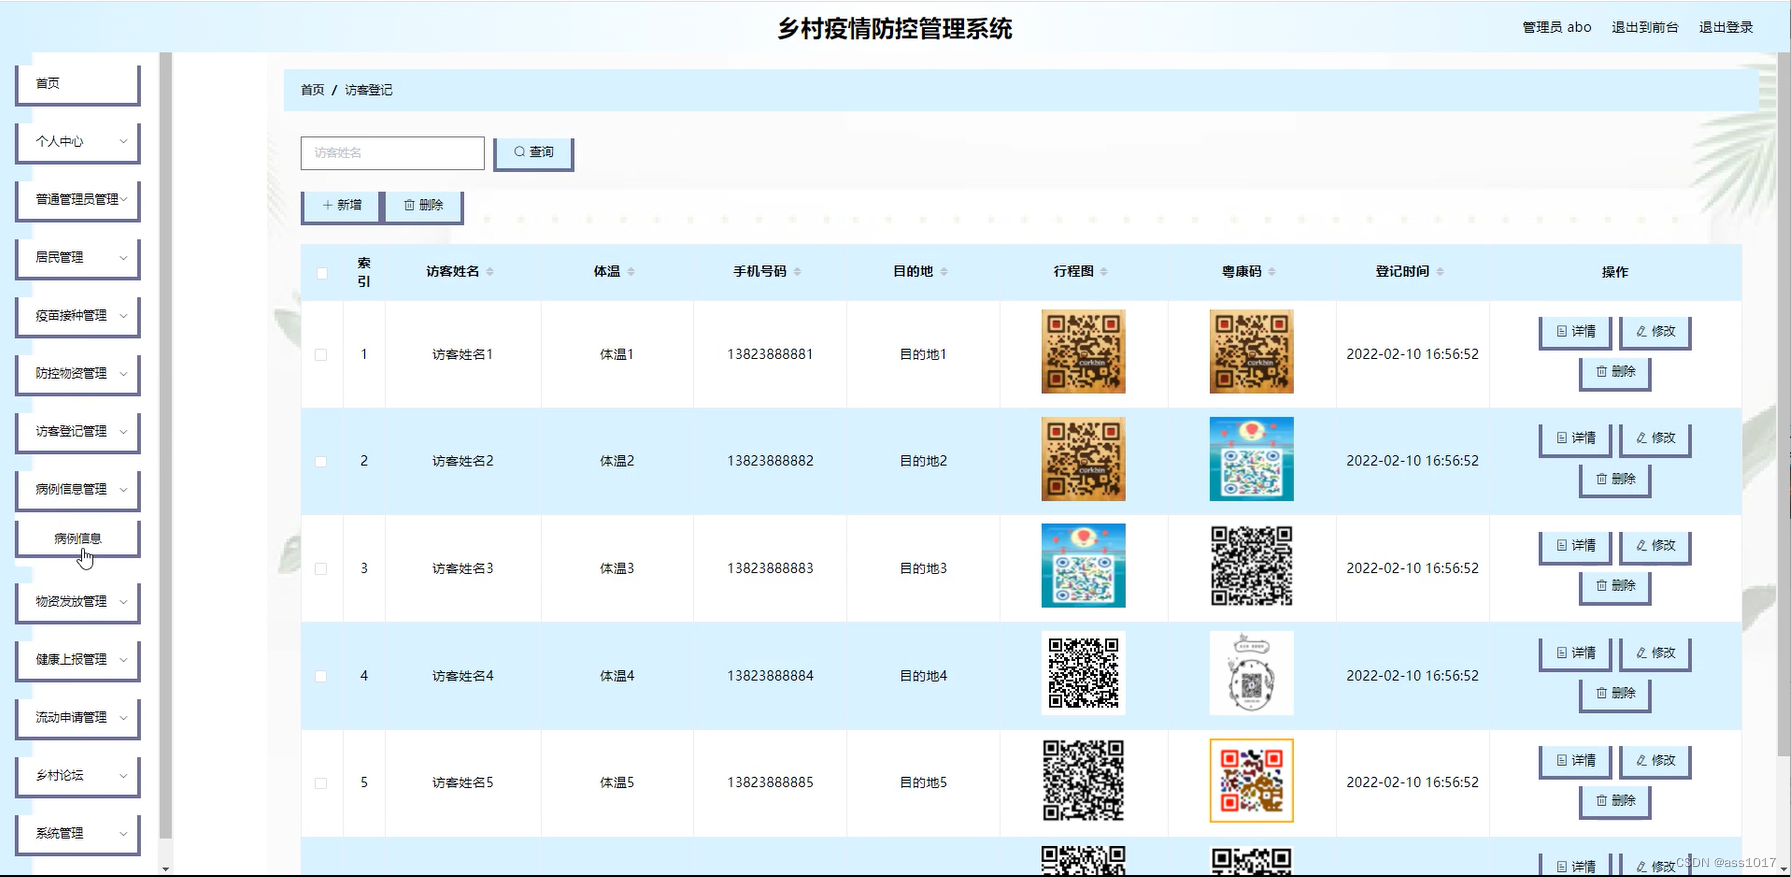This screenshot has height=877, width=1791.
Task: Open 详情 for 访客姓名2
Action: pos(1575,439)
